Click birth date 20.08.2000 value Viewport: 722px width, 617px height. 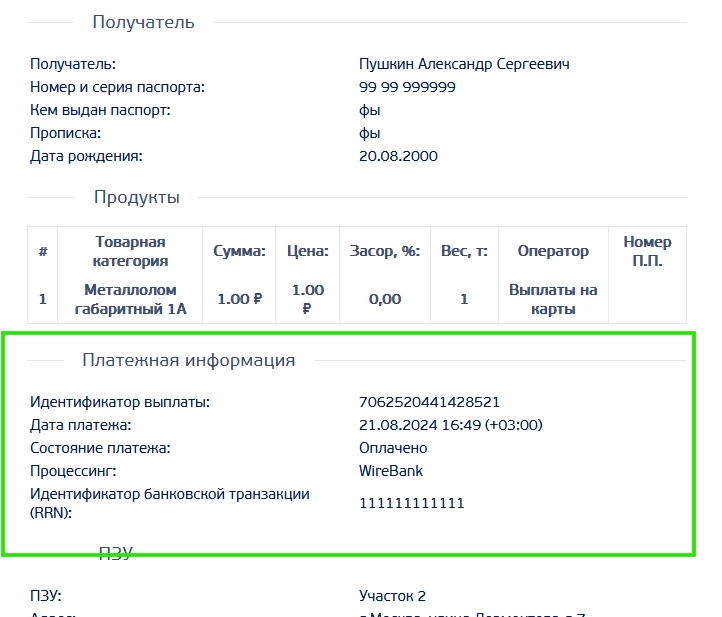coord(398,156)
